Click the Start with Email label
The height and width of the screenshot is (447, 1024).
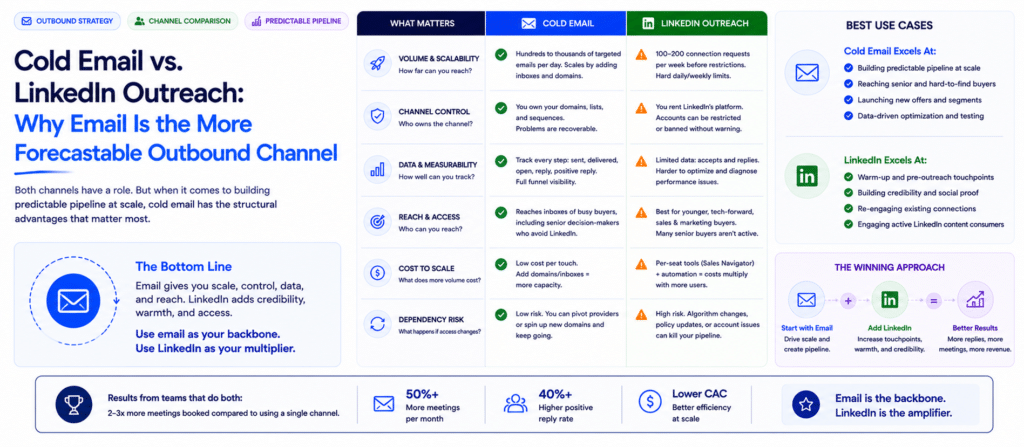[807, 328]
